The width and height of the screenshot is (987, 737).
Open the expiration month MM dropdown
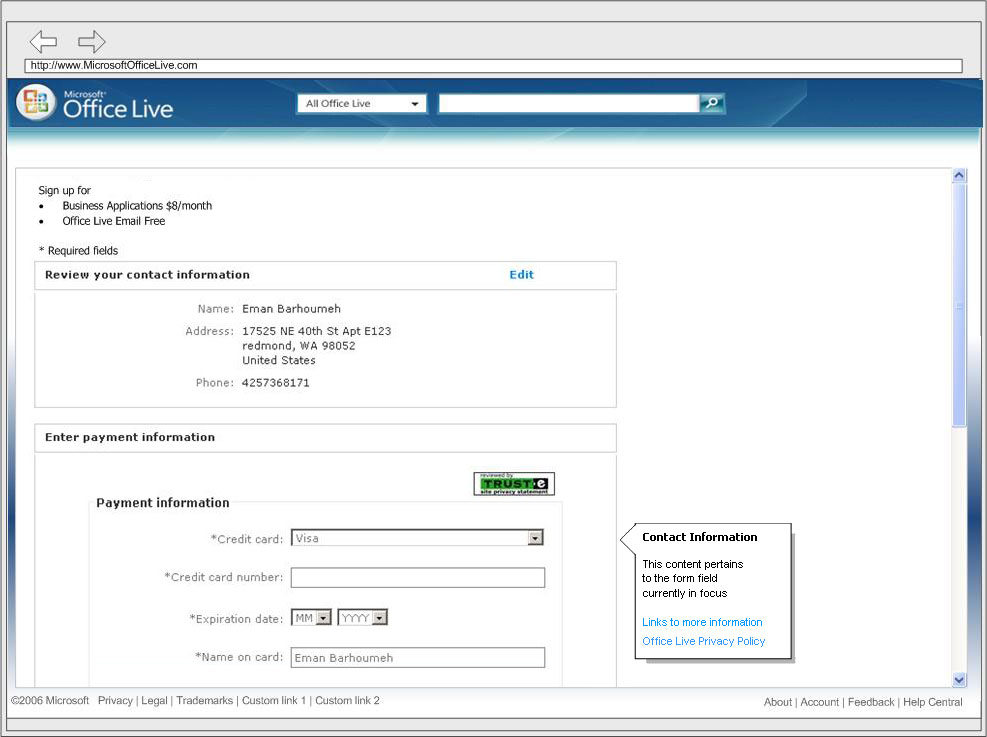(x=311, y=618)
